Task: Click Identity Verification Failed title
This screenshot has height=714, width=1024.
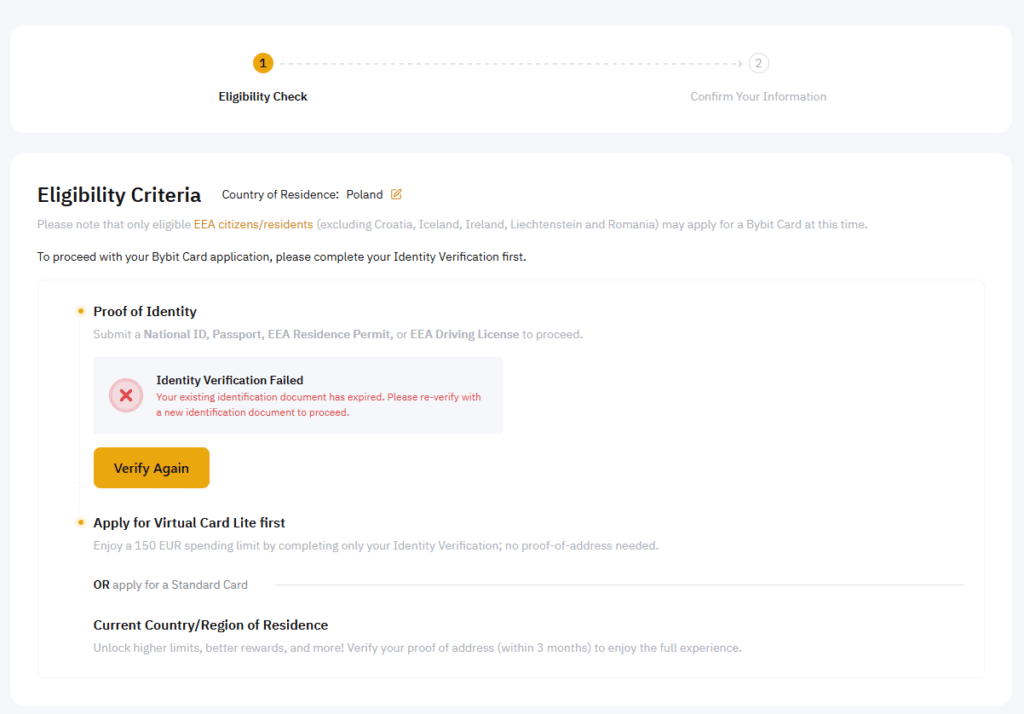Action: 230,380
